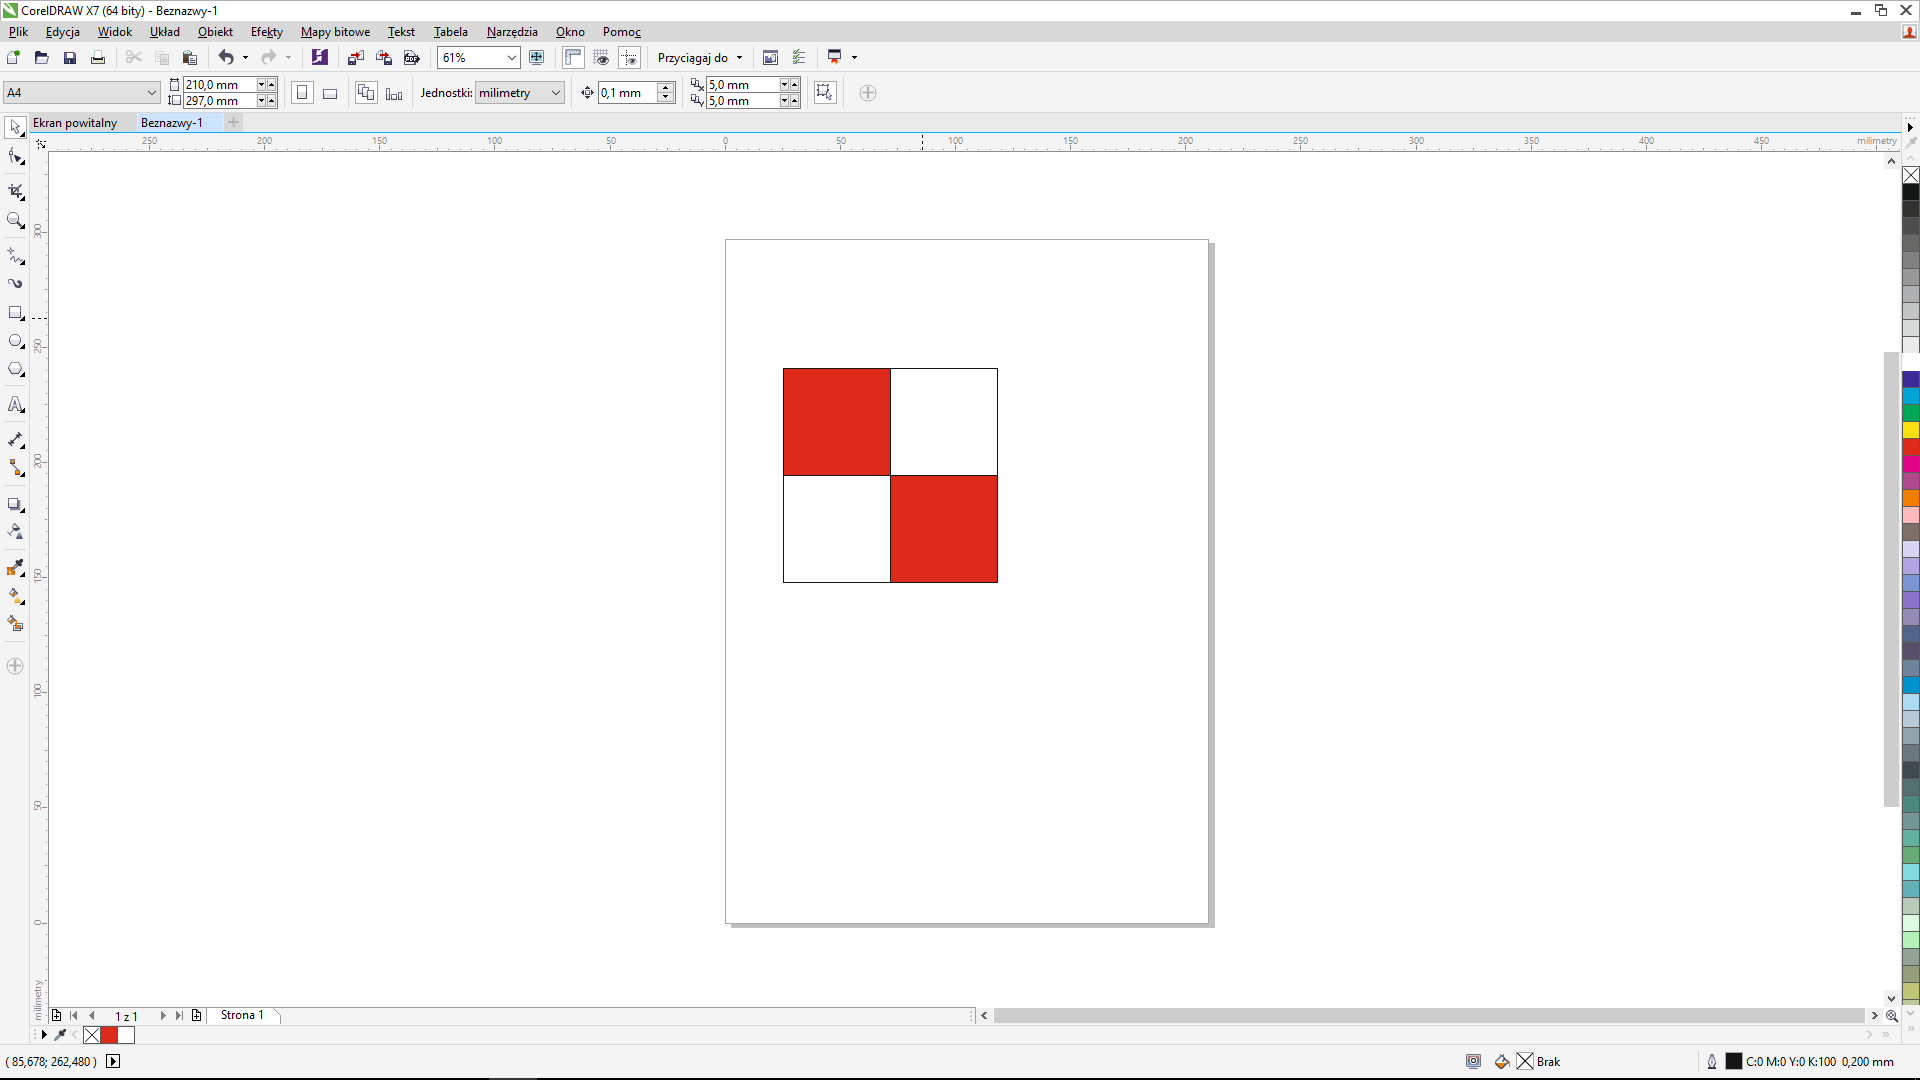Open the Przyciągaj do snap options

pos(700,58)
